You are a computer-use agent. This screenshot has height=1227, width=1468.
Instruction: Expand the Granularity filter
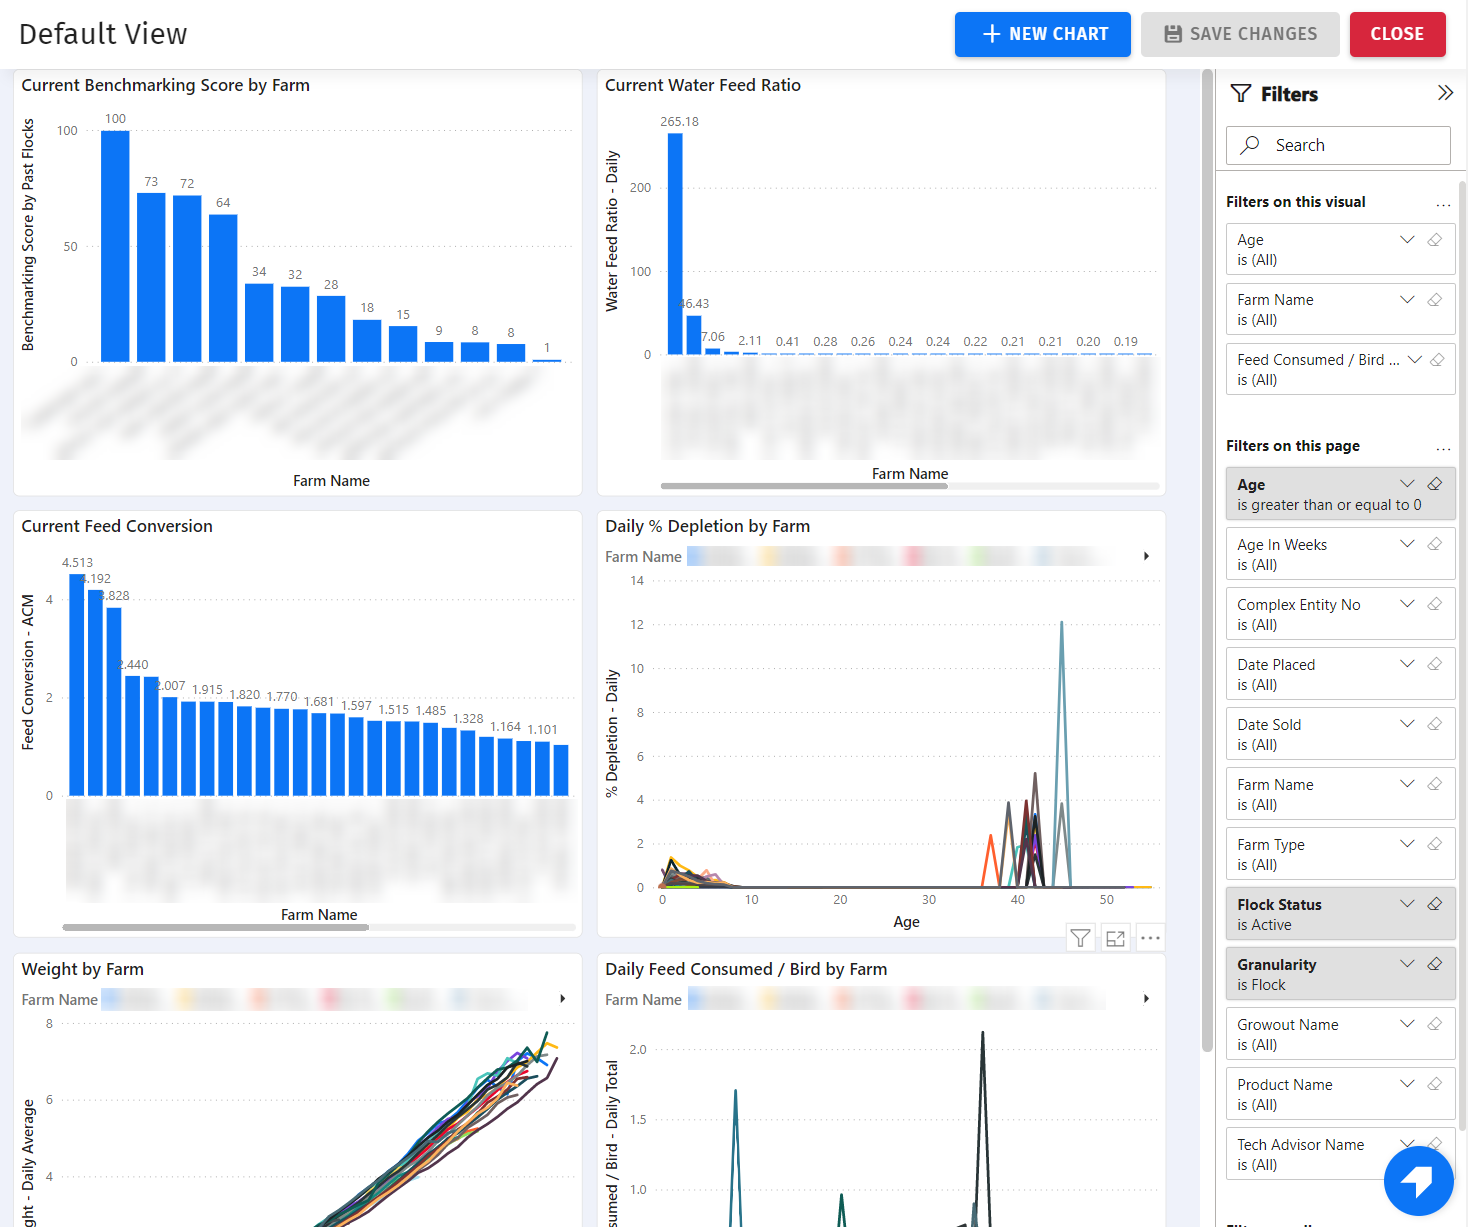click(x=1407, y=964)
